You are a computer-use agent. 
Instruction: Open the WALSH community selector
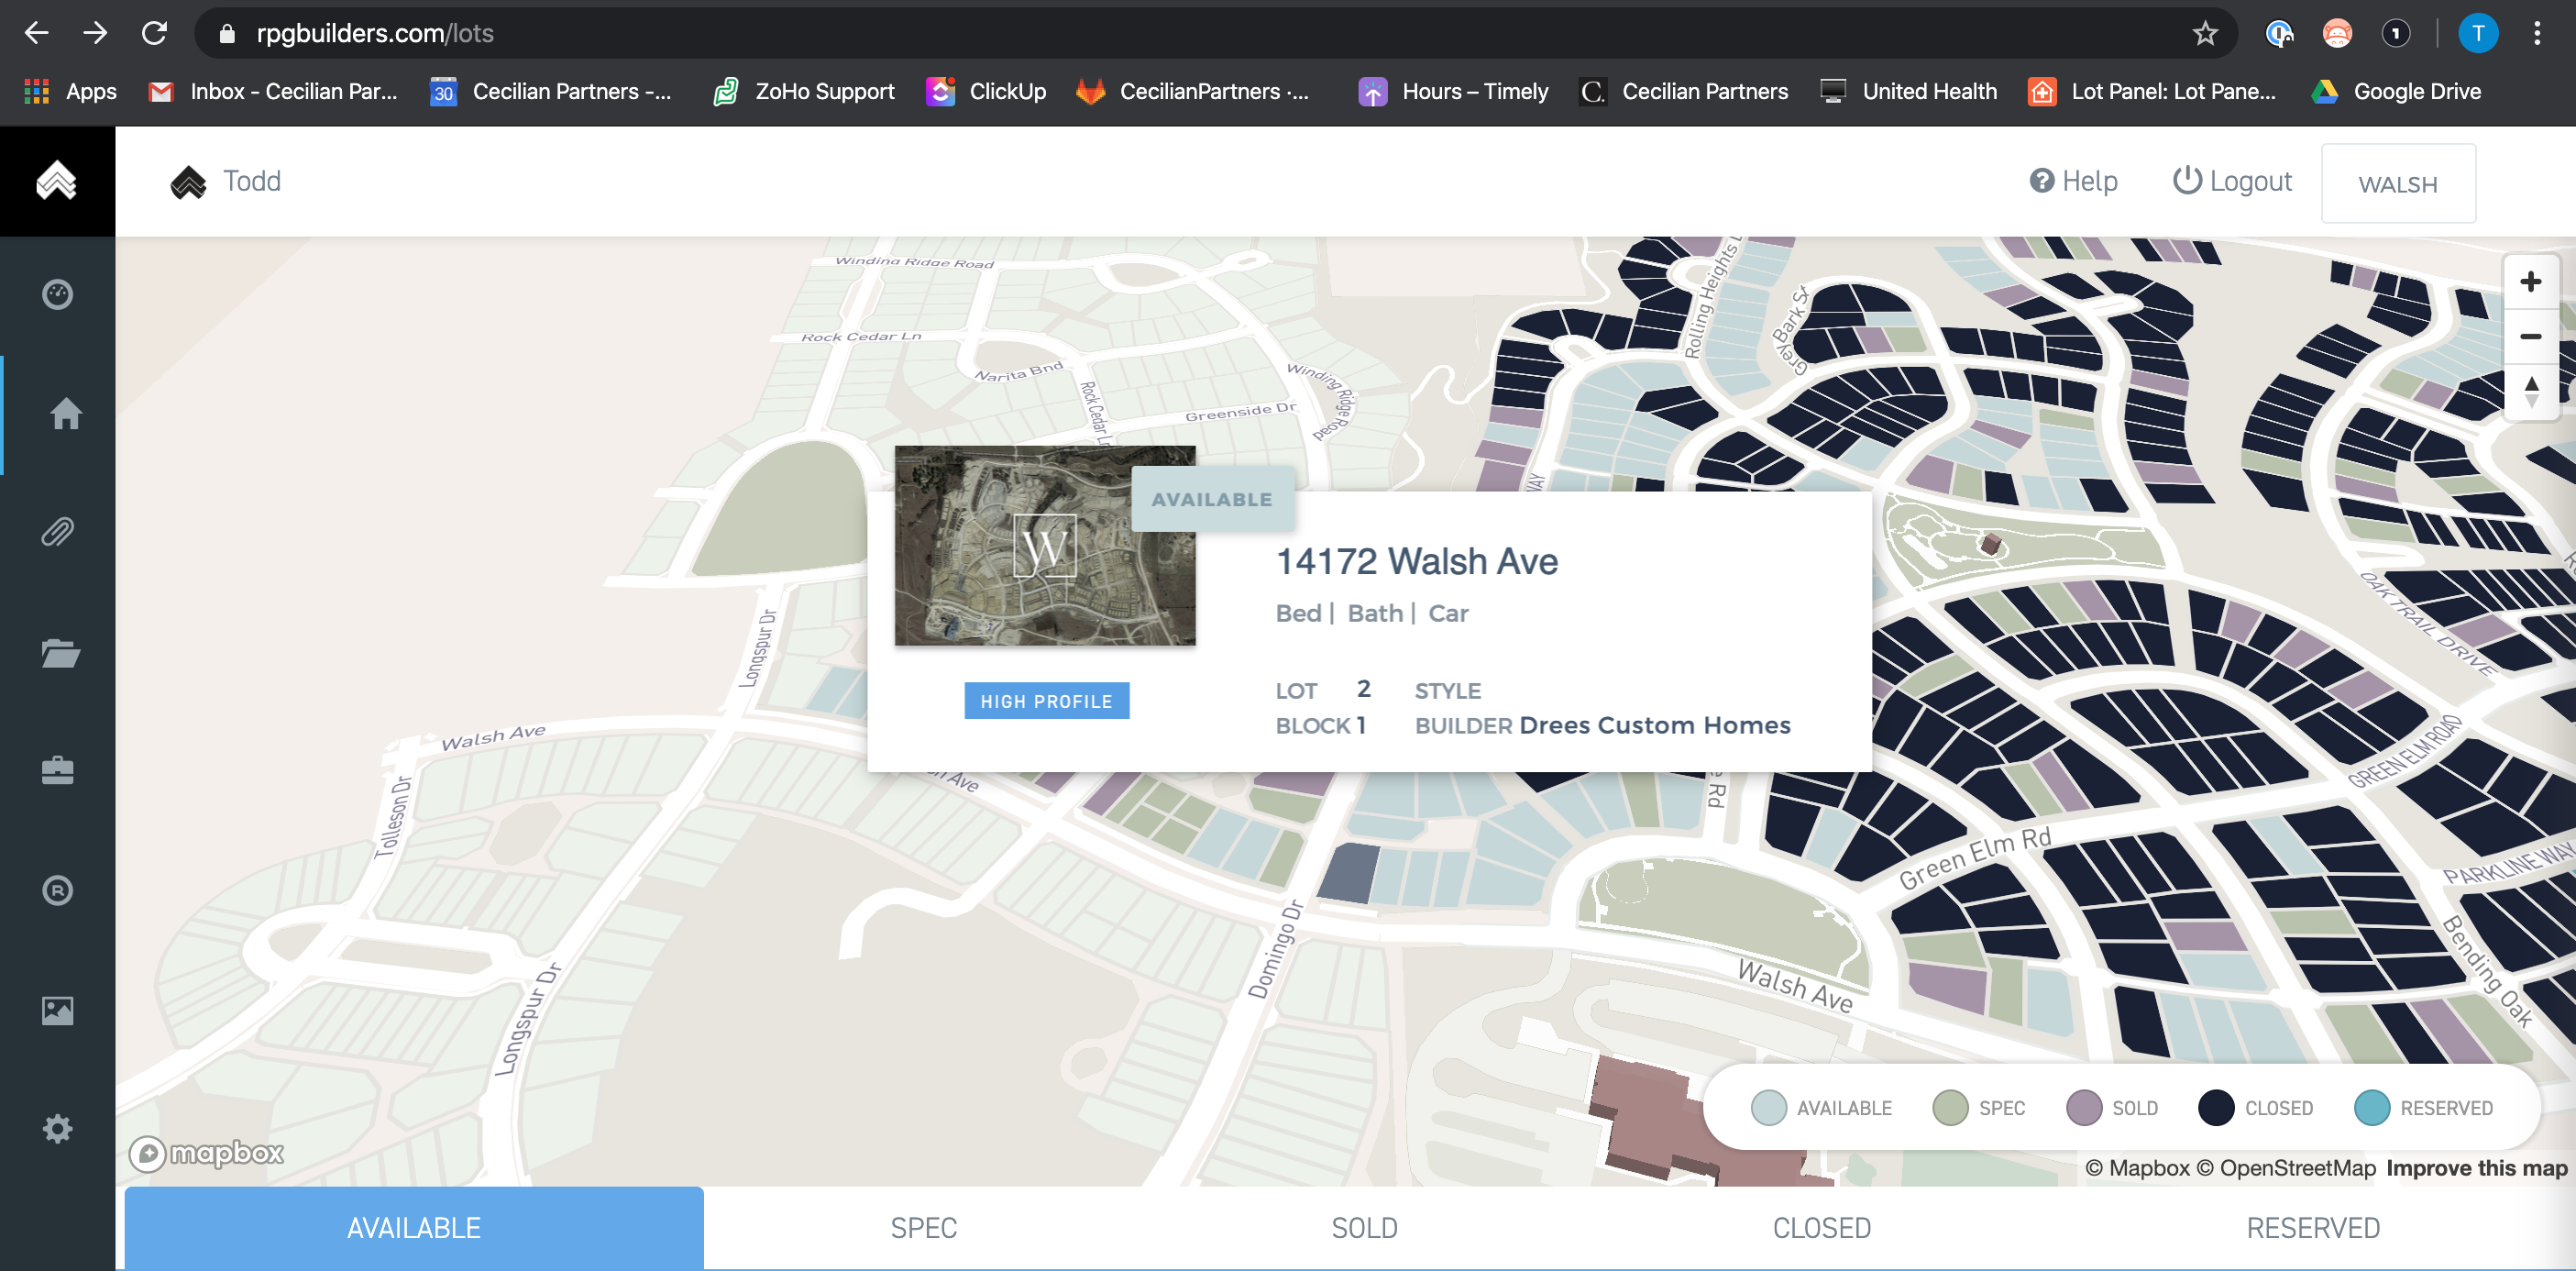tap(2397, 184)
